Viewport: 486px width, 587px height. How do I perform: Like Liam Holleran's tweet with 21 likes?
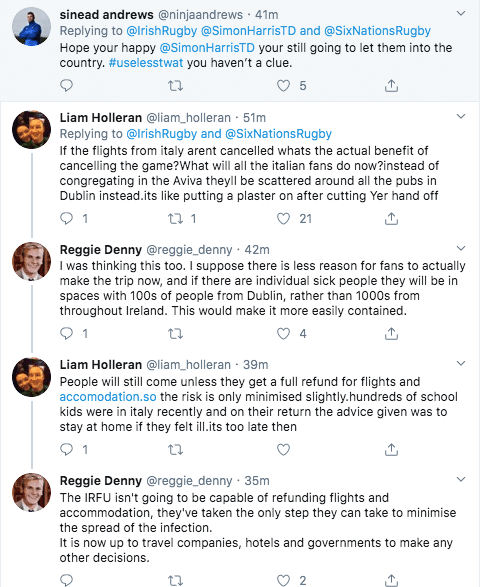[x=283, y=219]
